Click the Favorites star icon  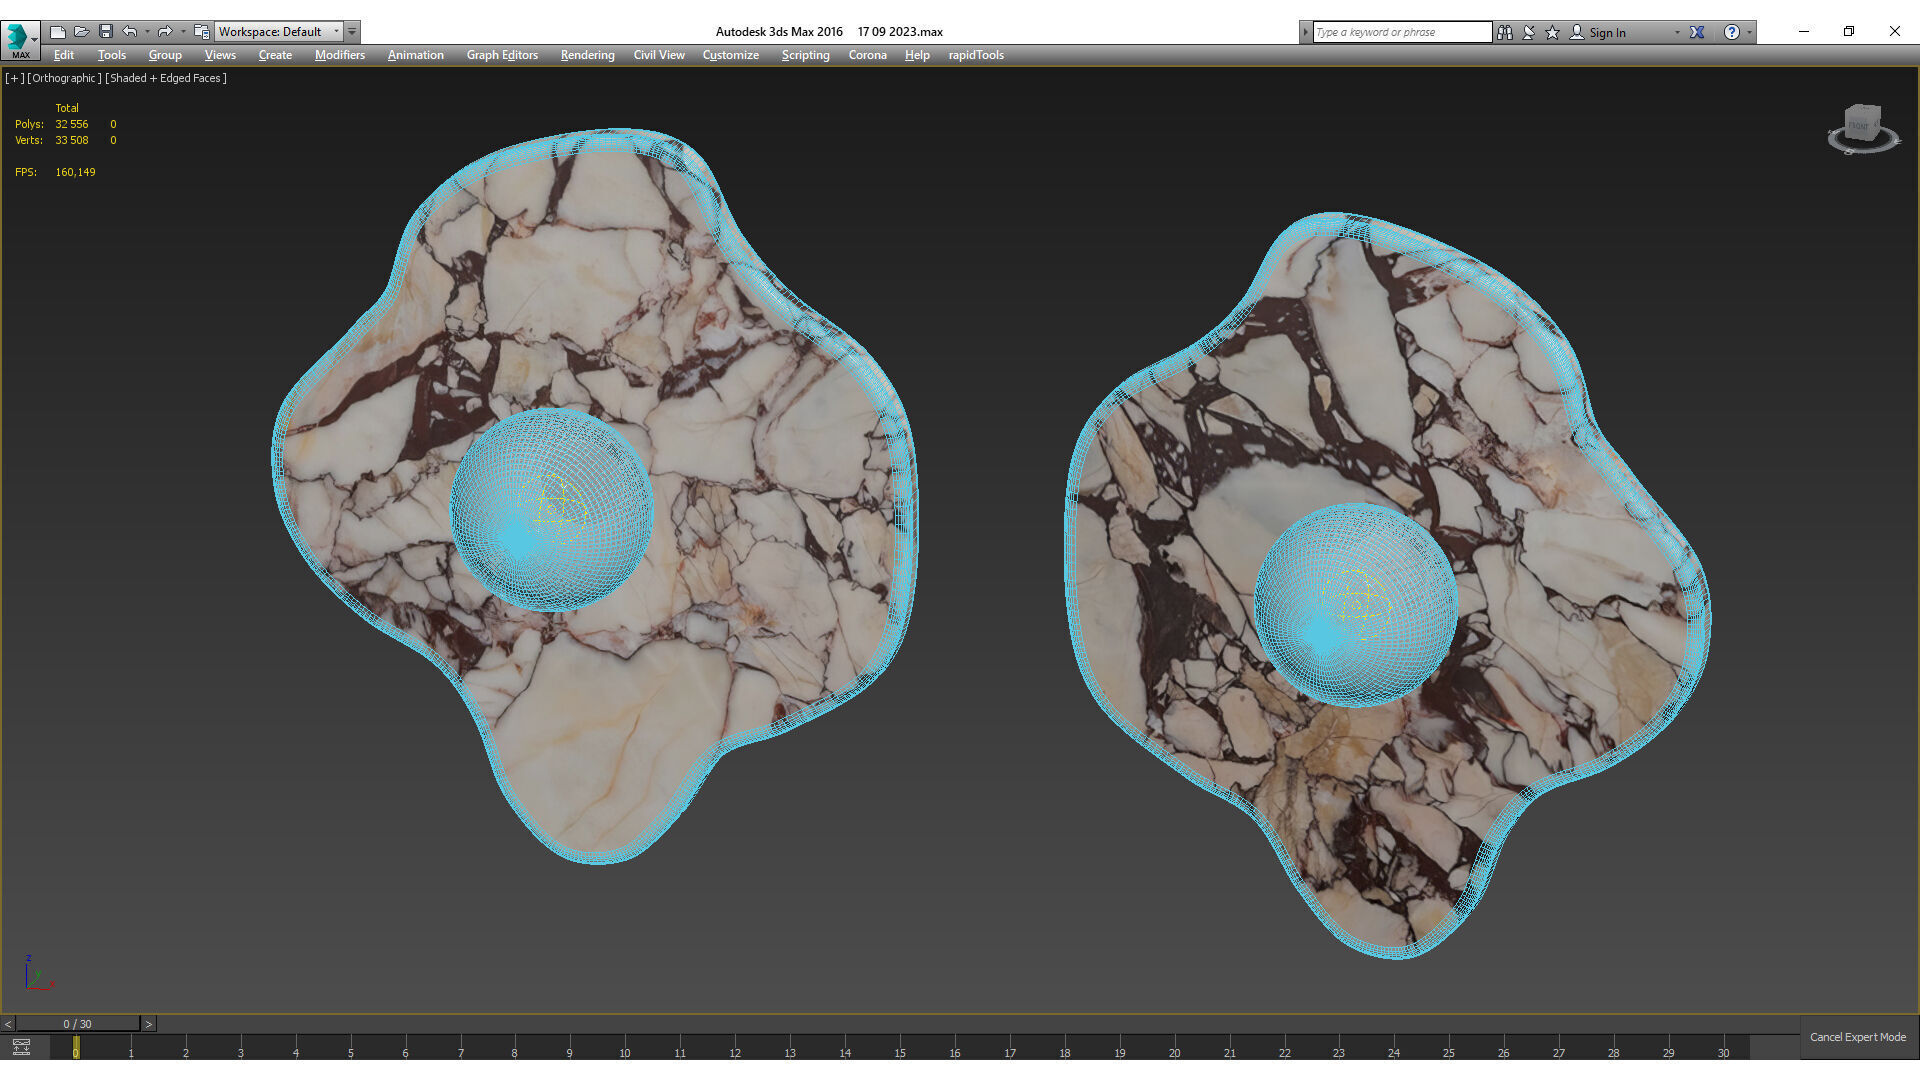(x=1552, y=32)
